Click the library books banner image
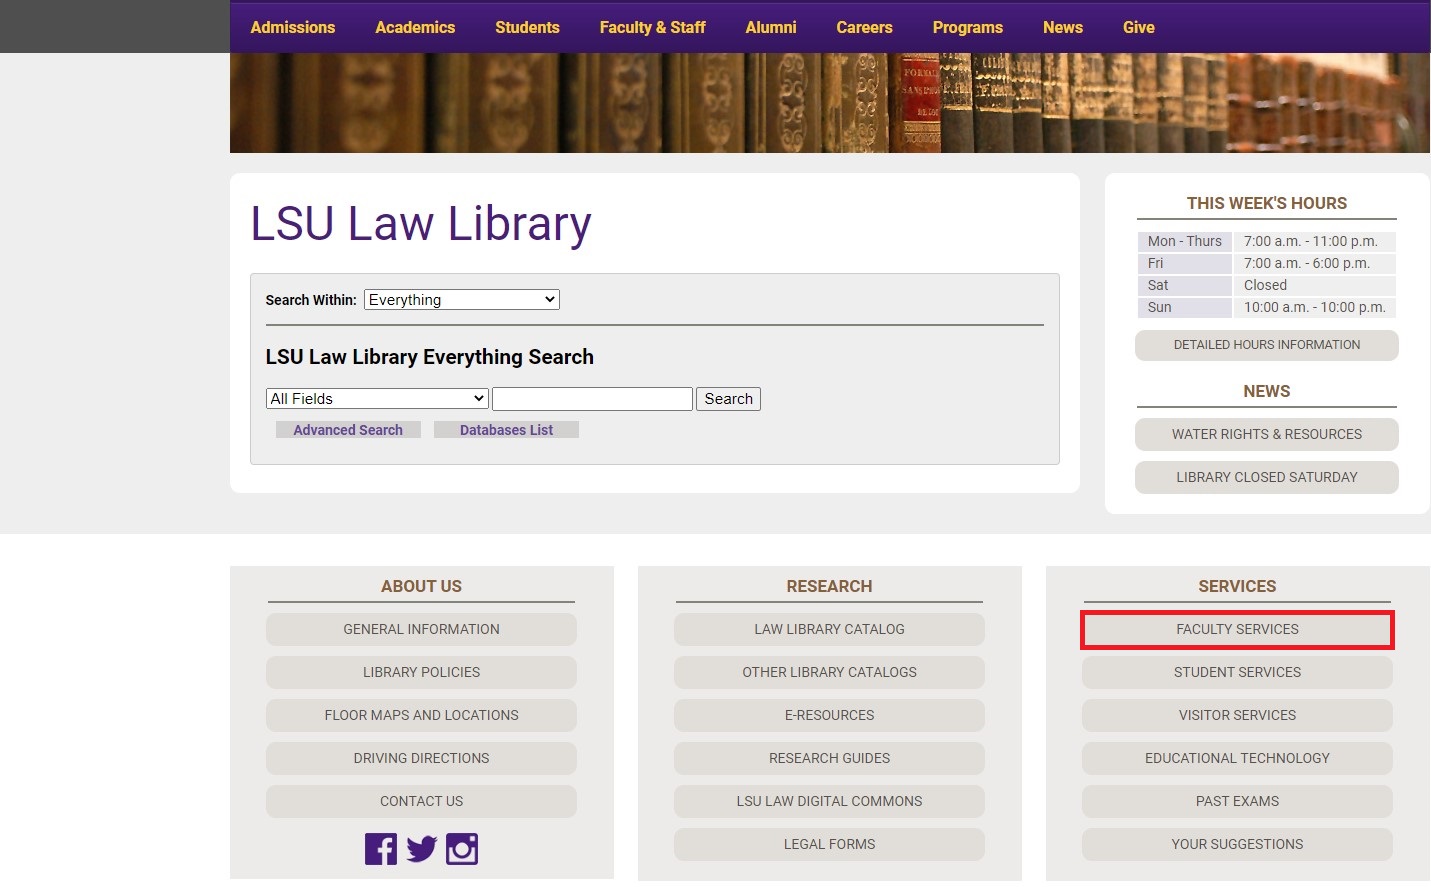1431x887 pixels. click(829, 103)
